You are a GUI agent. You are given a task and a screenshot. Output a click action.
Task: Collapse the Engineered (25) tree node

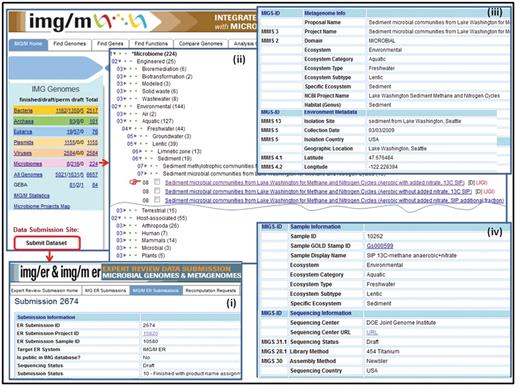pos(120,61)
